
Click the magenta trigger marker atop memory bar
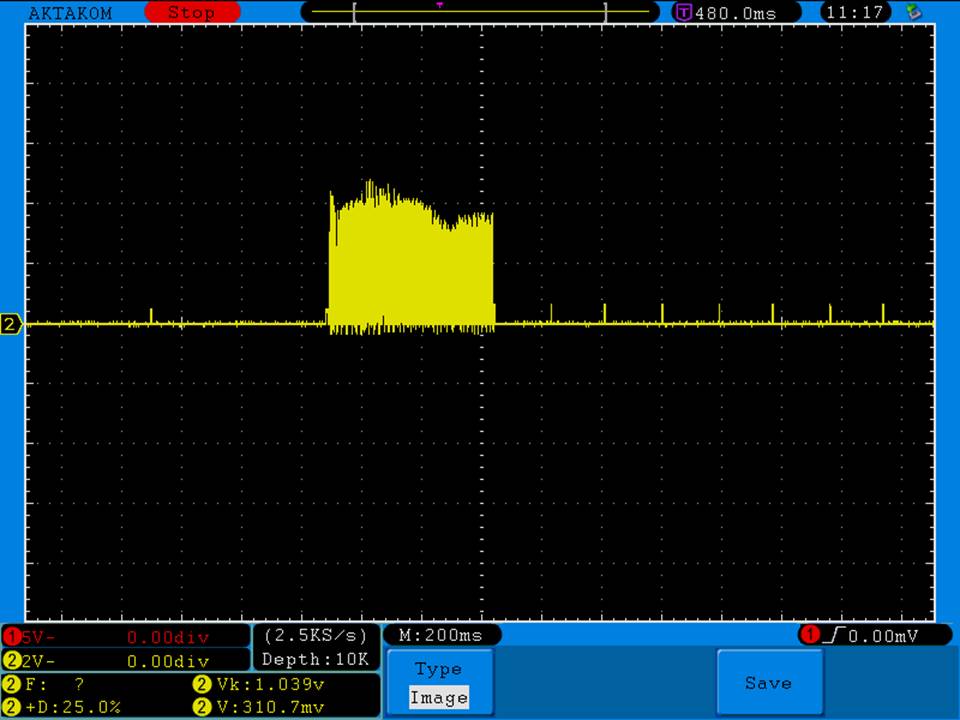440,6
